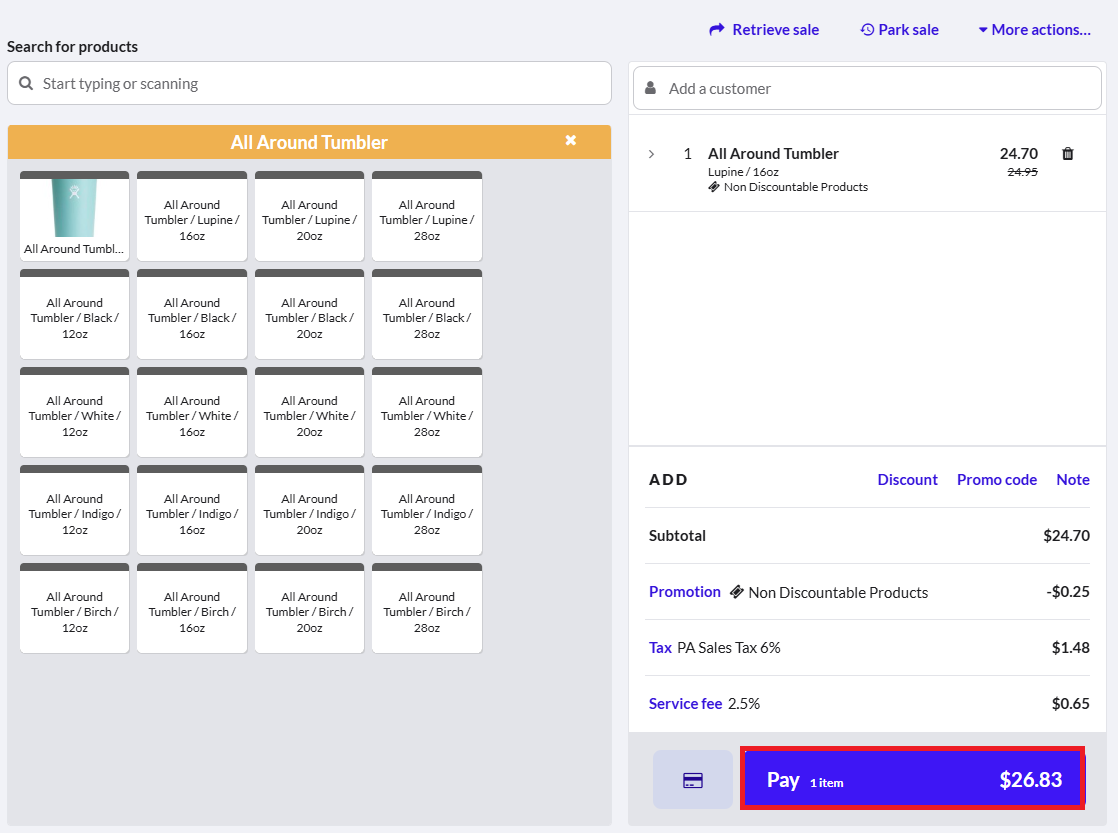The image size is (1118, 833).
Task: Select Tumbler / Indigo / 20oz tile
Action: coord(309,510)
